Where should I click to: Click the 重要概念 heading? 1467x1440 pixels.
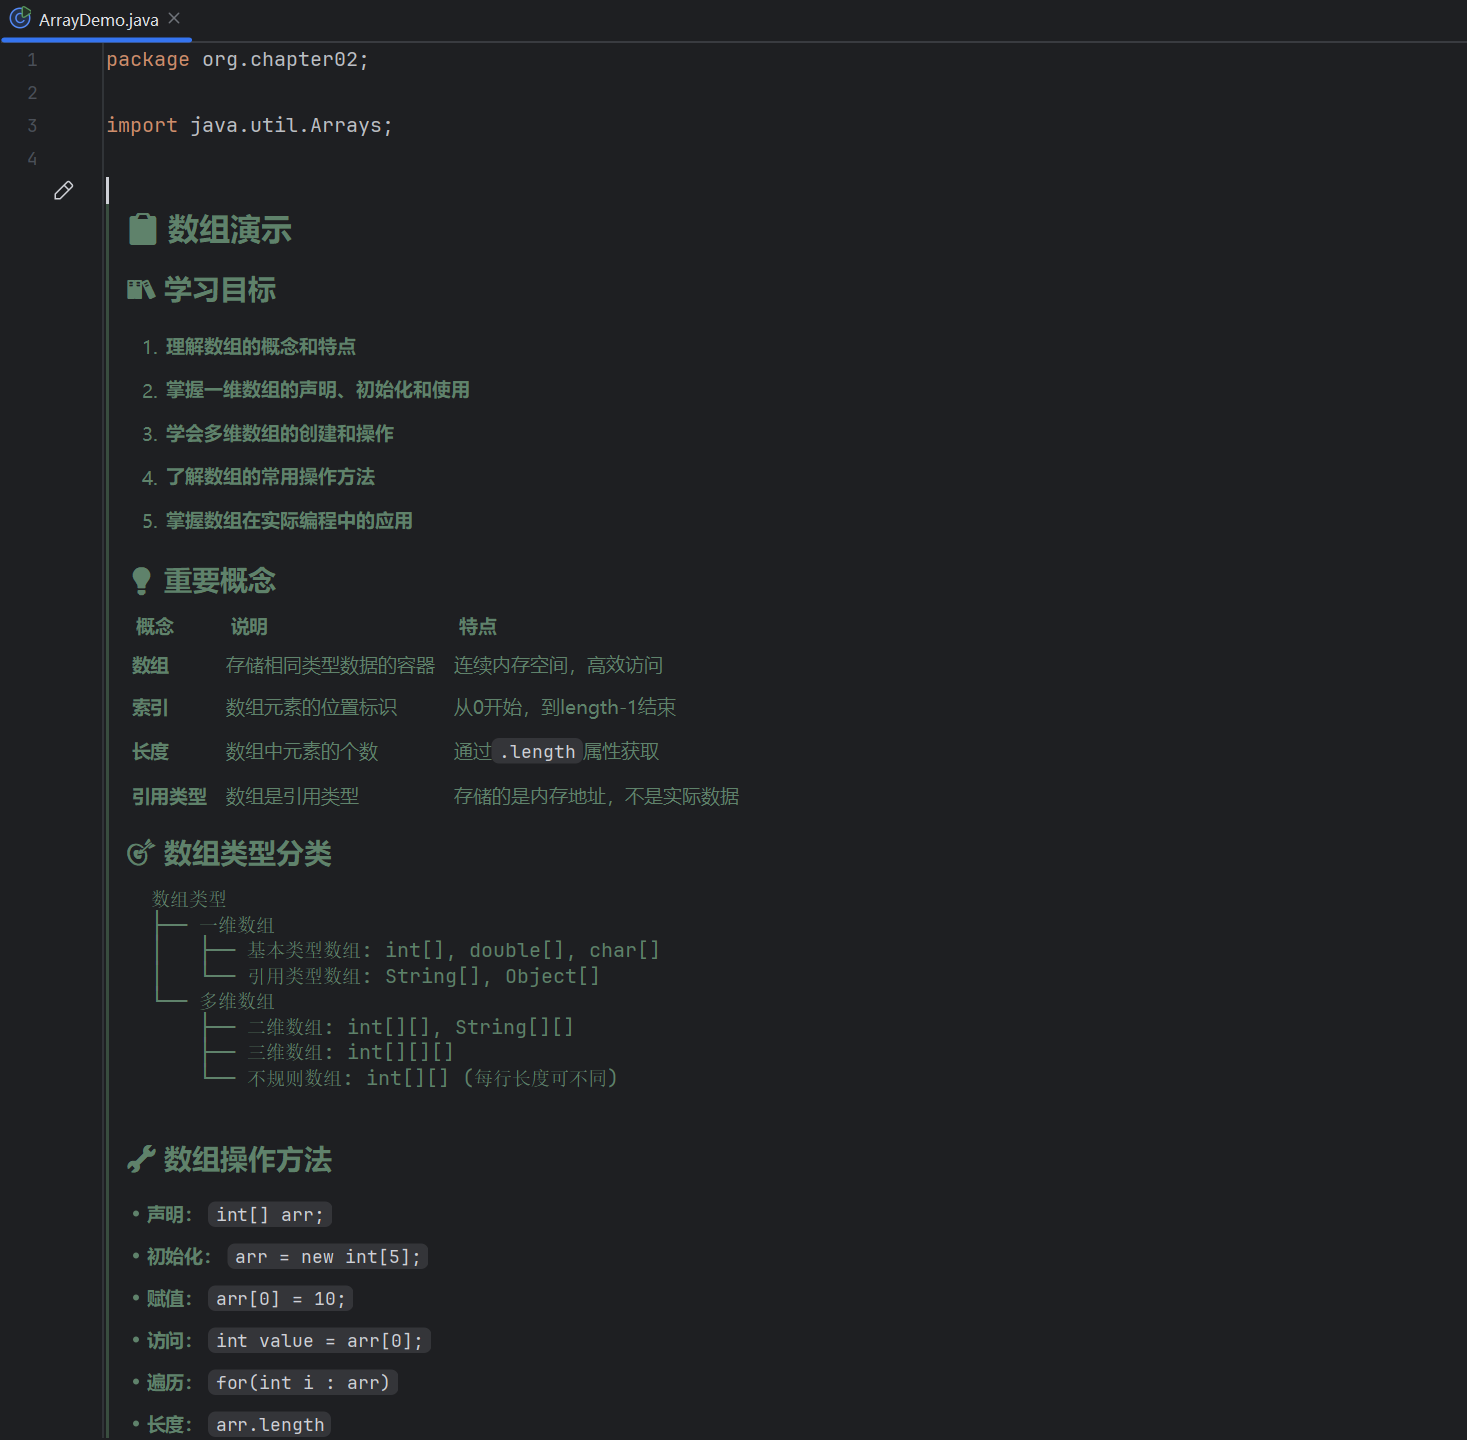[x=220, y=581]
